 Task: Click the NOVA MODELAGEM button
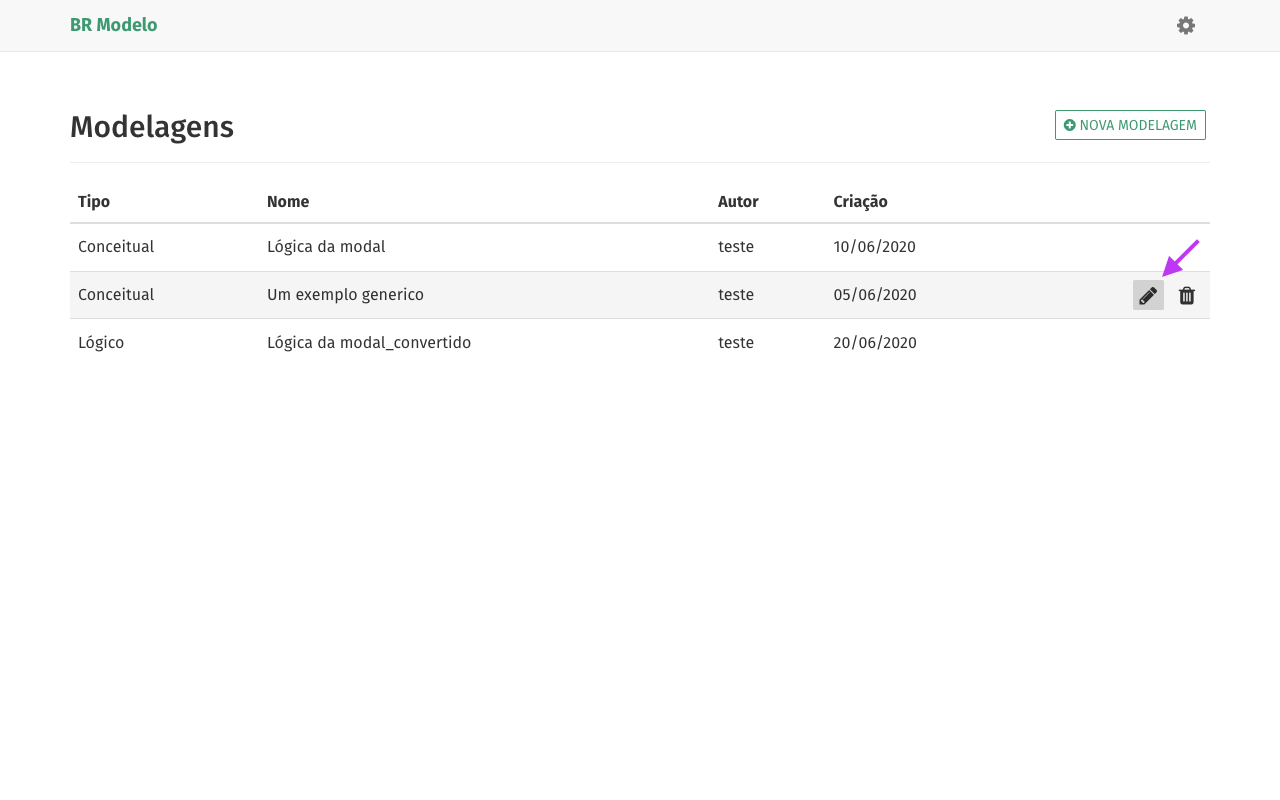tap(1130, 124)
